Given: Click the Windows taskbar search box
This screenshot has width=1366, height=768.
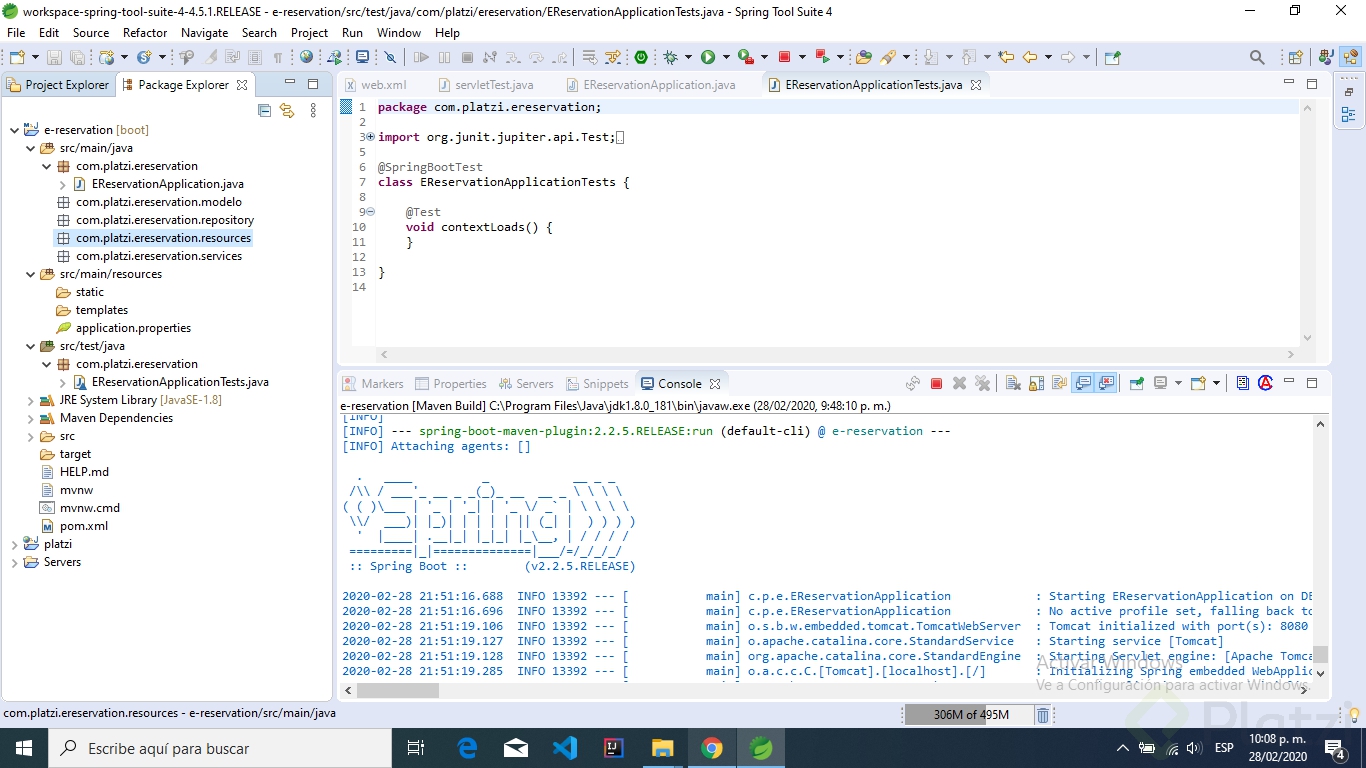Looking at the screenshot, I should (220, 748).
